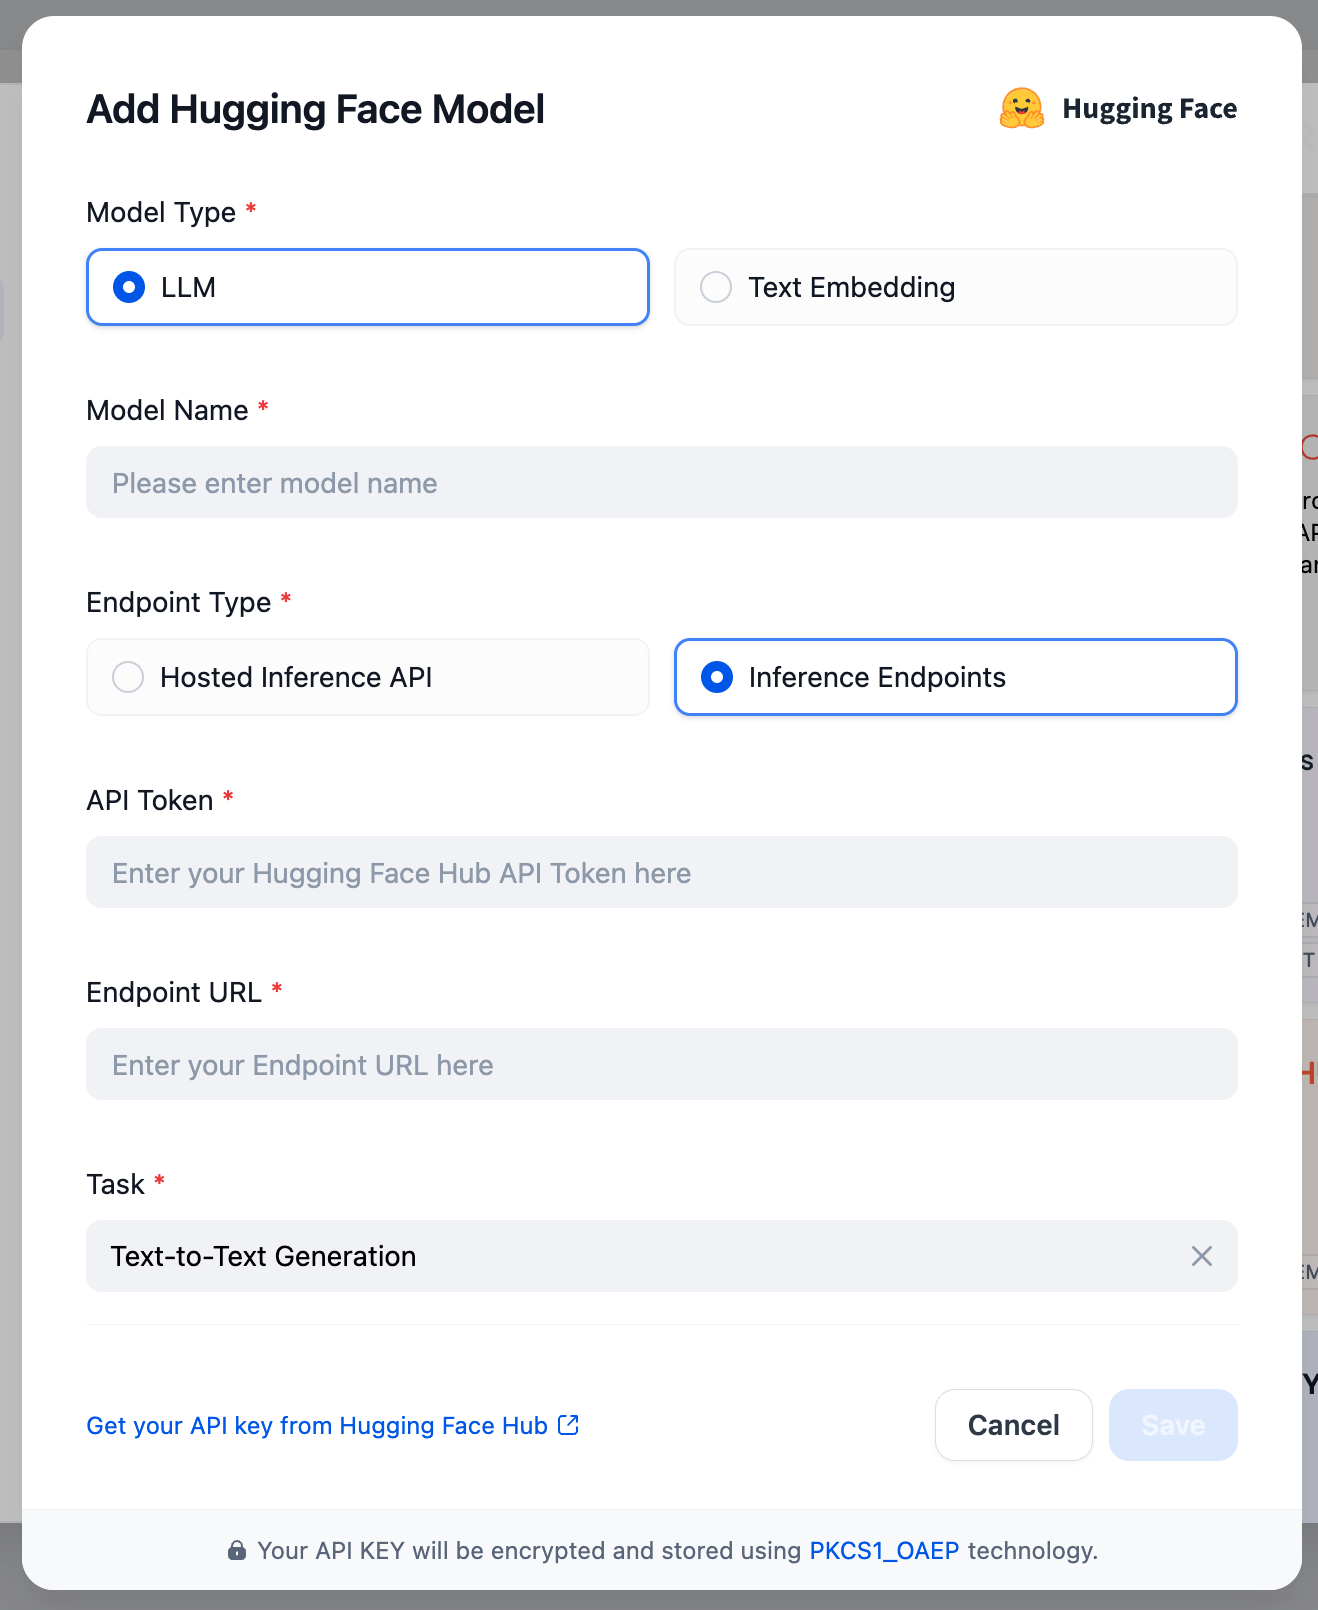This screenshot has height=1610, width=1318.
Task: Click the Hugging Face emoji logo
Action: click(1021, 108)
